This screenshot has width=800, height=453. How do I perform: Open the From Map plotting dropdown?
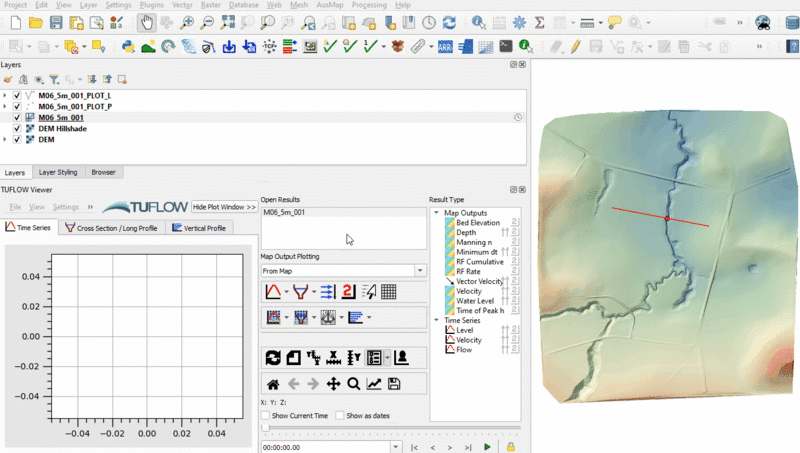(420, 271)
